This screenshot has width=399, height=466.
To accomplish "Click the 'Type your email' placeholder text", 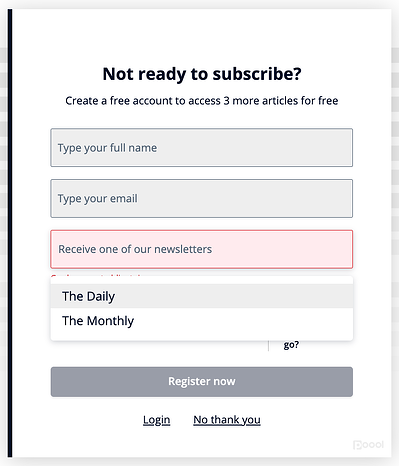I will tap(98, 199).
